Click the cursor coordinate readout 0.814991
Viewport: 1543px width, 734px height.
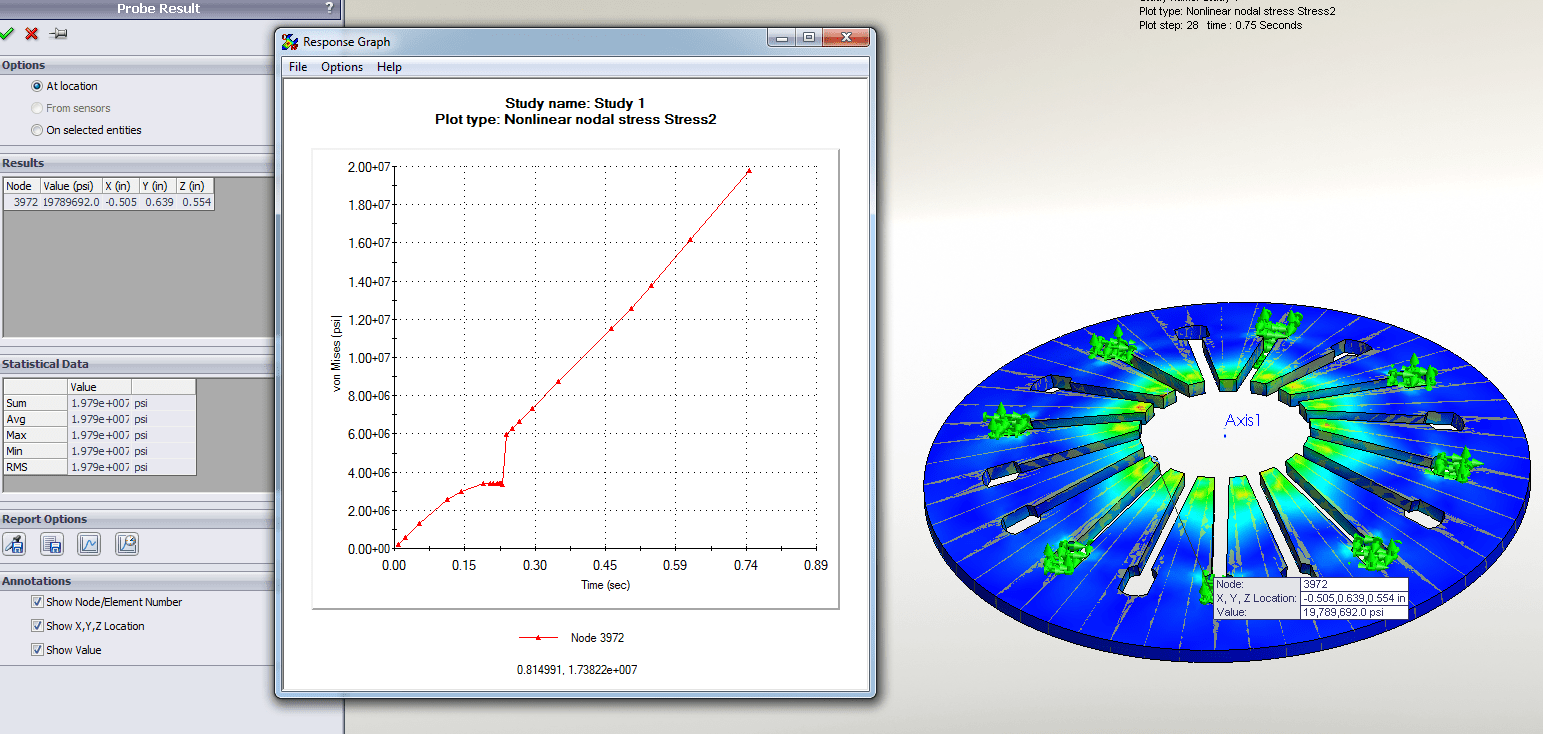[576, 670]
